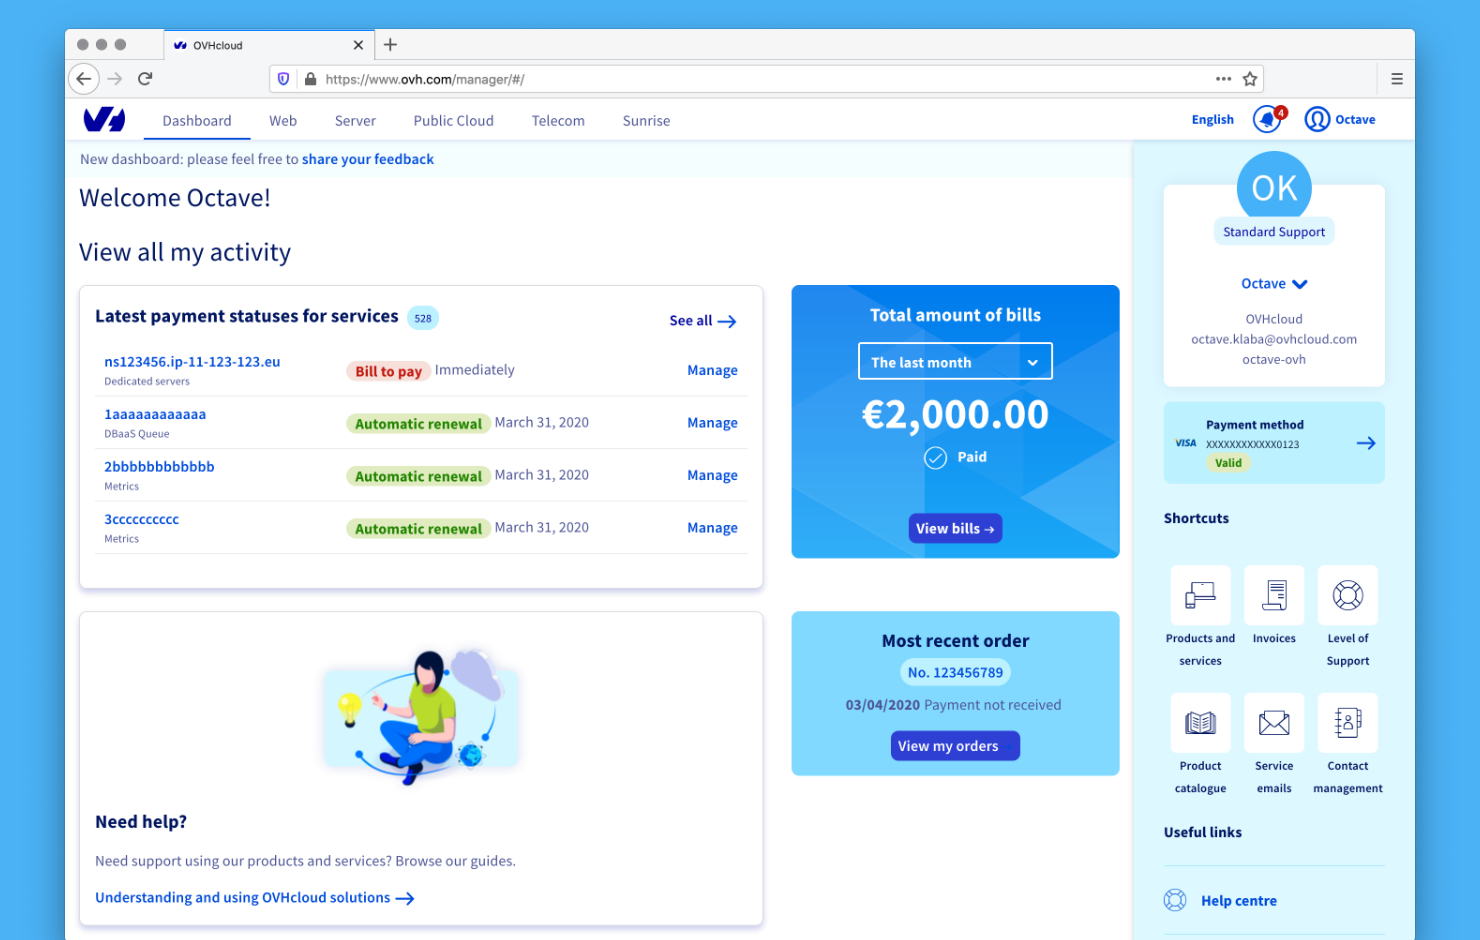
Task: Click the OVHcloud logo icon
Action: (104, 120)
